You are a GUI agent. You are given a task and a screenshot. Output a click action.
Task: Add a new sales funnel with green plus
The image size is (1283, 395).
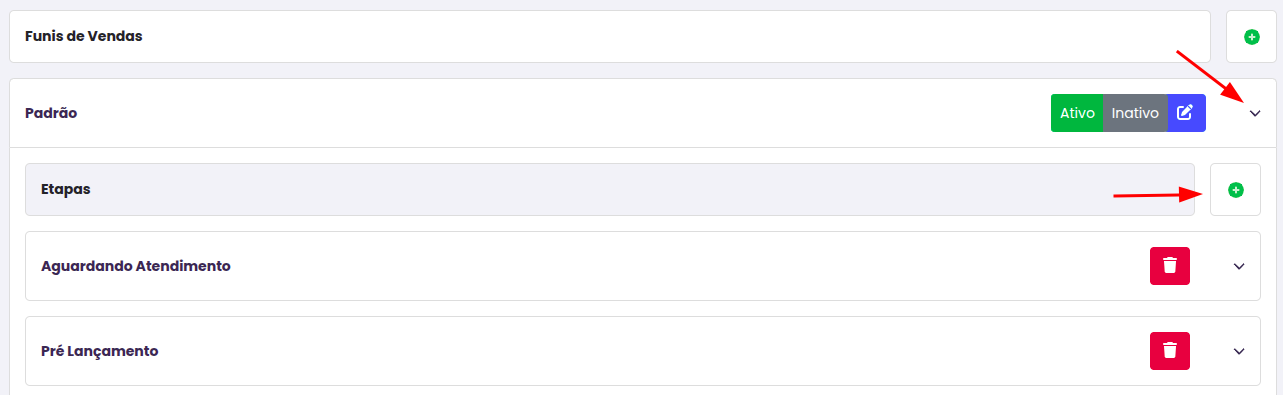point(1251,37)
